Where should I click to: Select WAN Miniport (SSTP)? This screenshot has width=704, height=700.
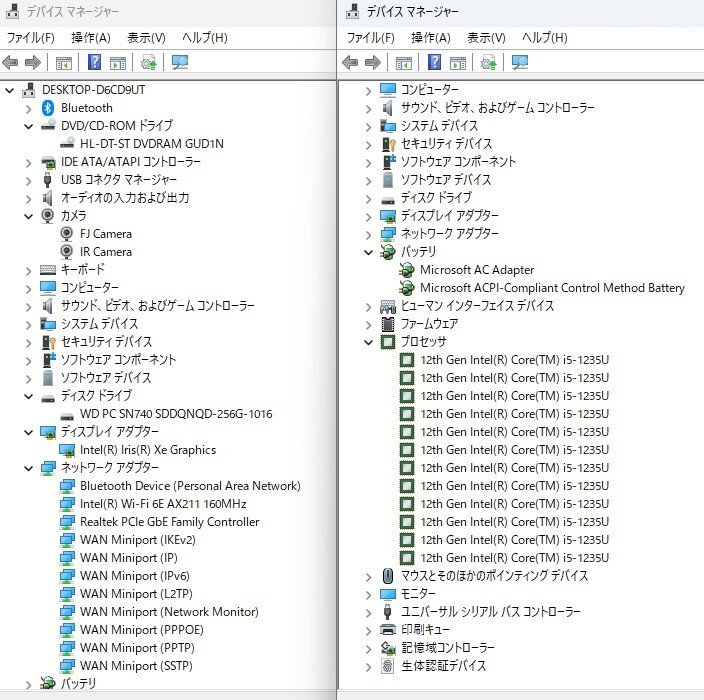(x=136, y=665)
